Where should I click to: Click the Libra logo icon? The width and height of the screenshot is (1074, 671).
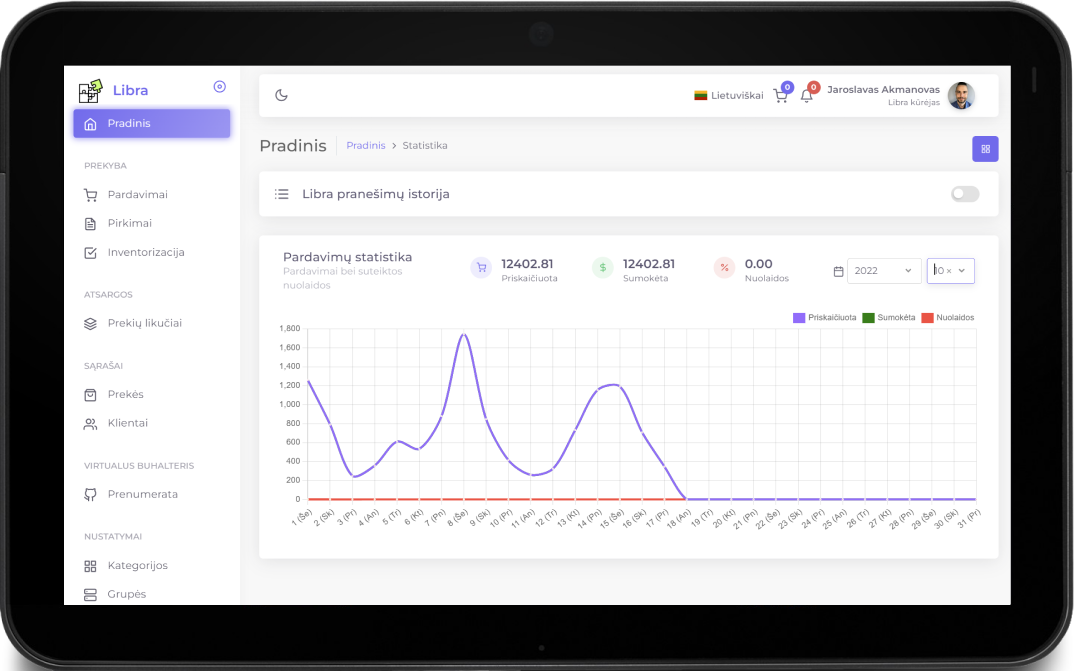(x=90, y=91)
